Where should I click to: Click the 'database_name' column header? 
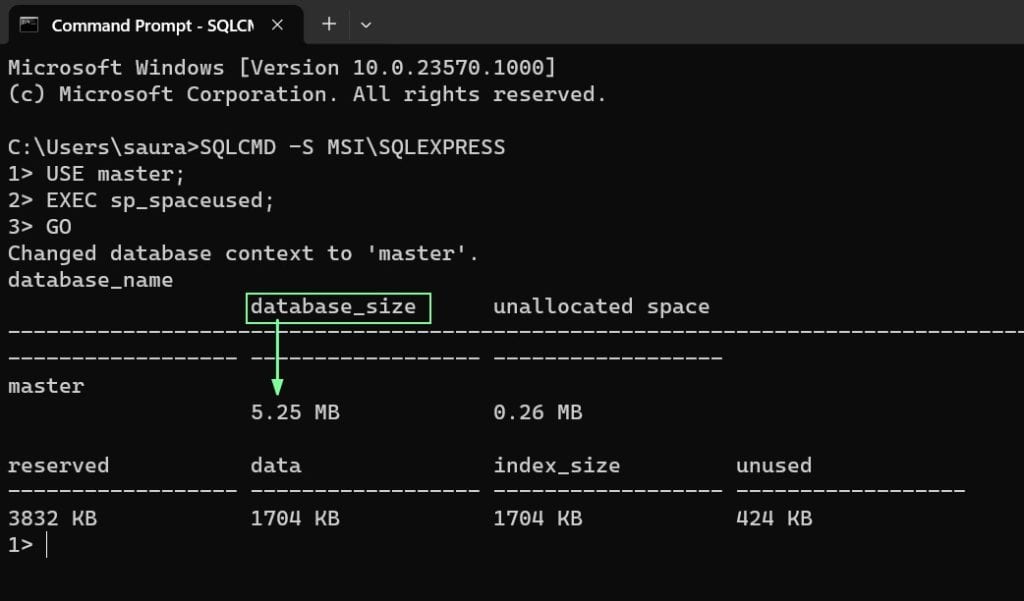[91, 280]
